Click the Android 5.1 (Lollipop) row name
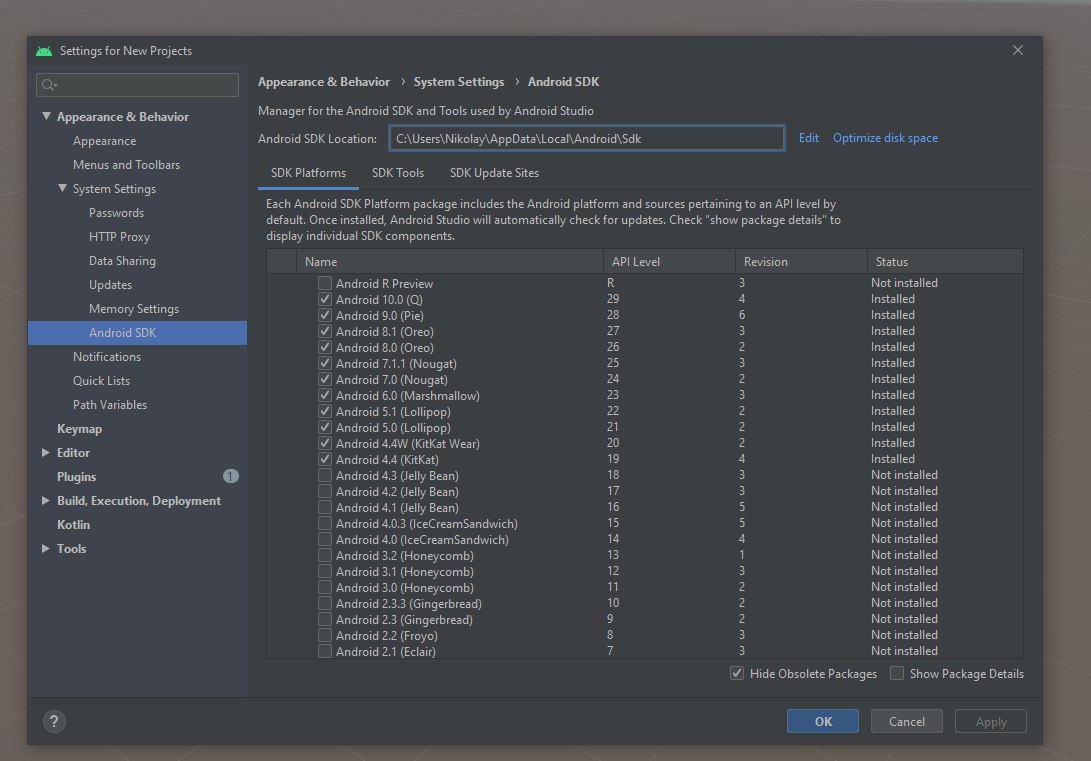 tap(393, 411)
